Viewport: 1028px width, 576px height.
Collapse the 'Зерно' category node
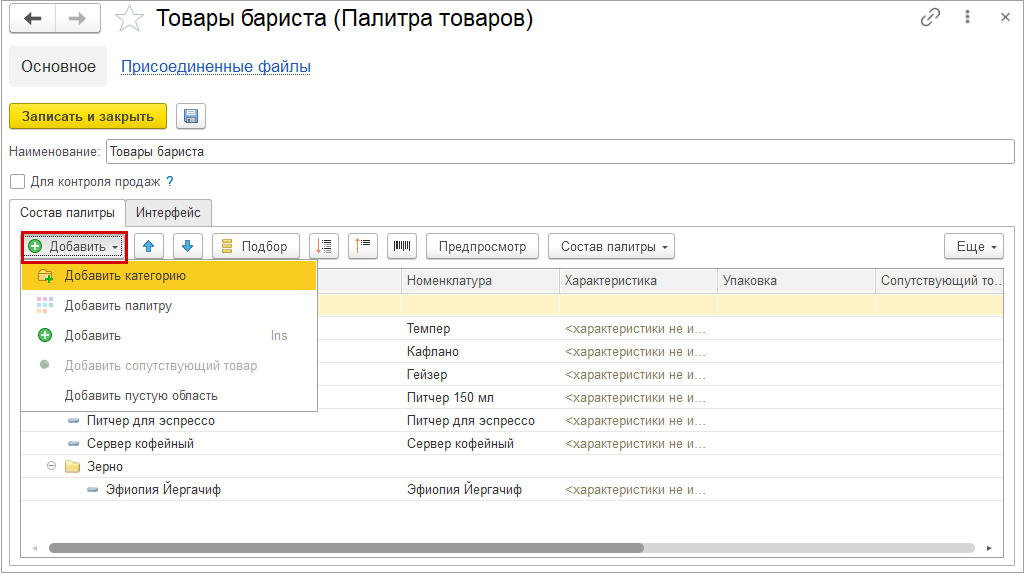tap(52, 466)
